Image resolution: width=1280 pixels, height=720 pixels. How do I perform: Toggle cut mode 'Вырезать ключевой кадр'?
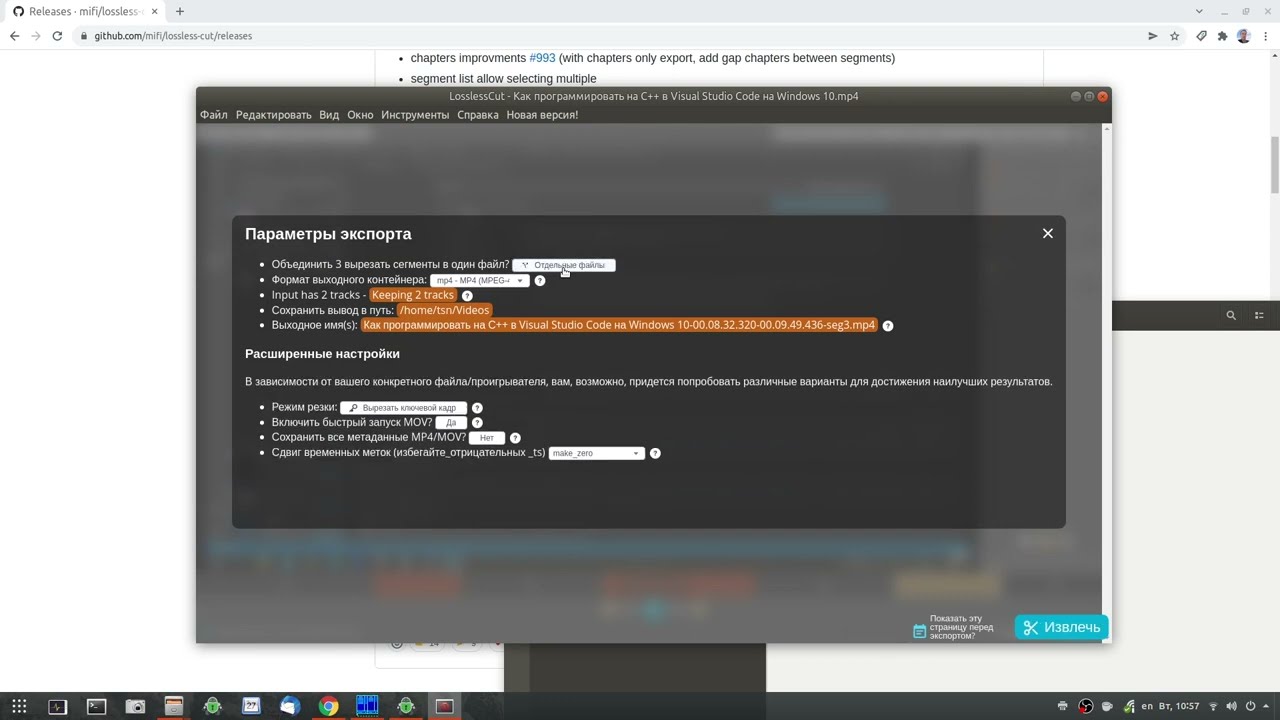click(x=403, y=408)
